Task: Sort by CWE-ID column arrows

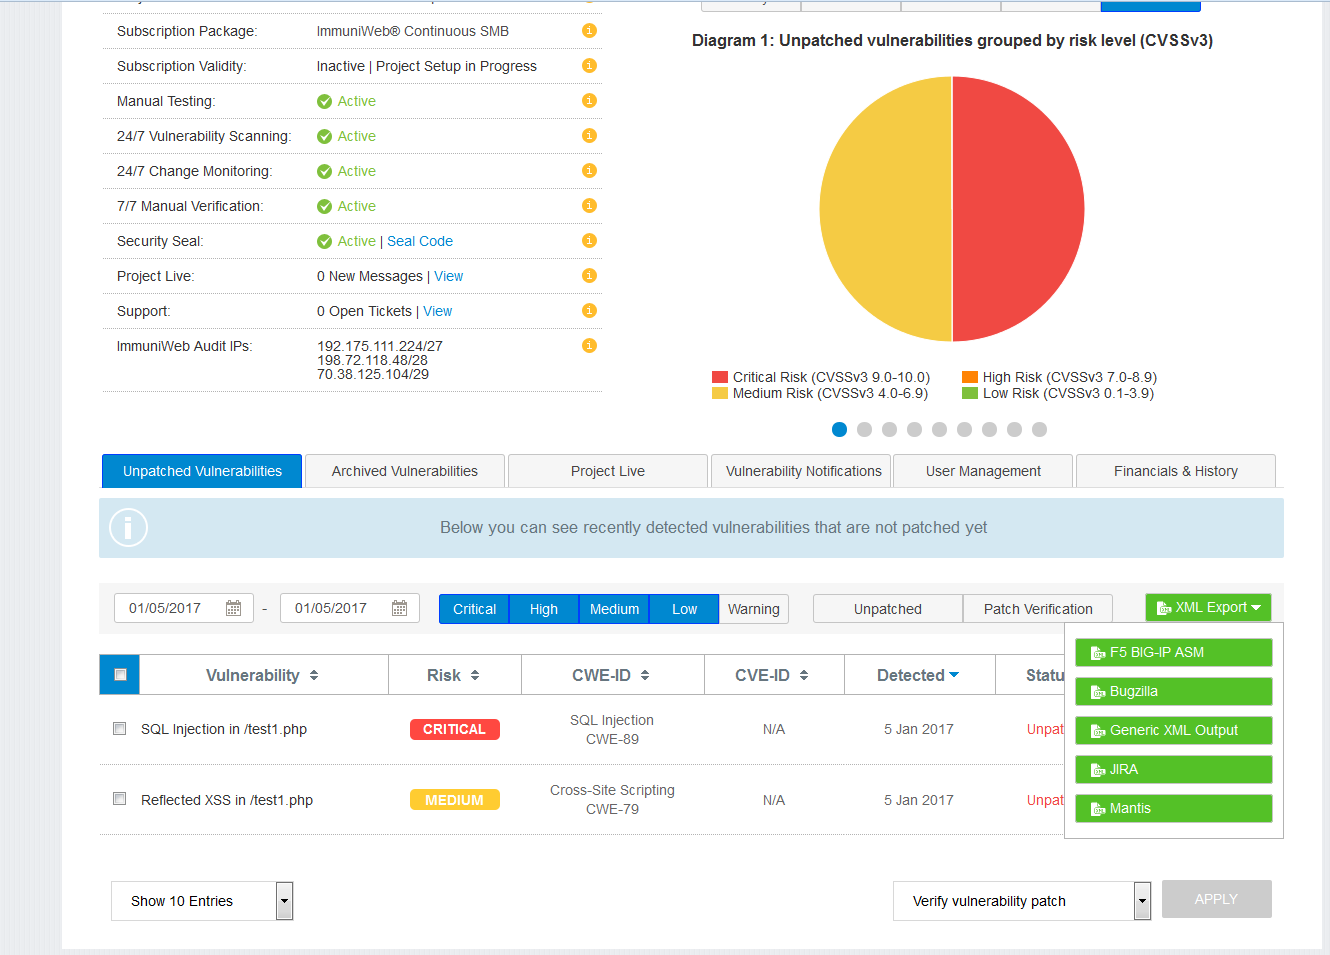Action: tap(645, 676)
